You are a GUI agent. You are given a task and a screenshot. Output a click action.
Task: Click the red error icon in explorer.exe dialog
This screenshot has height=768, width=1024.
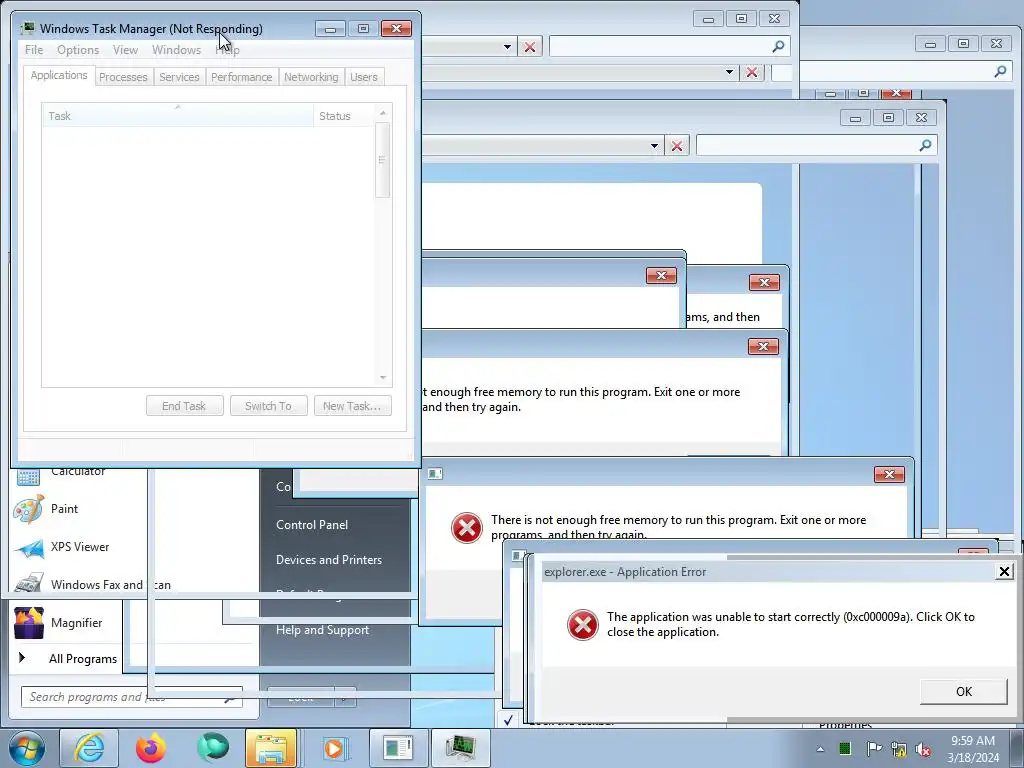tap(583, 625)
